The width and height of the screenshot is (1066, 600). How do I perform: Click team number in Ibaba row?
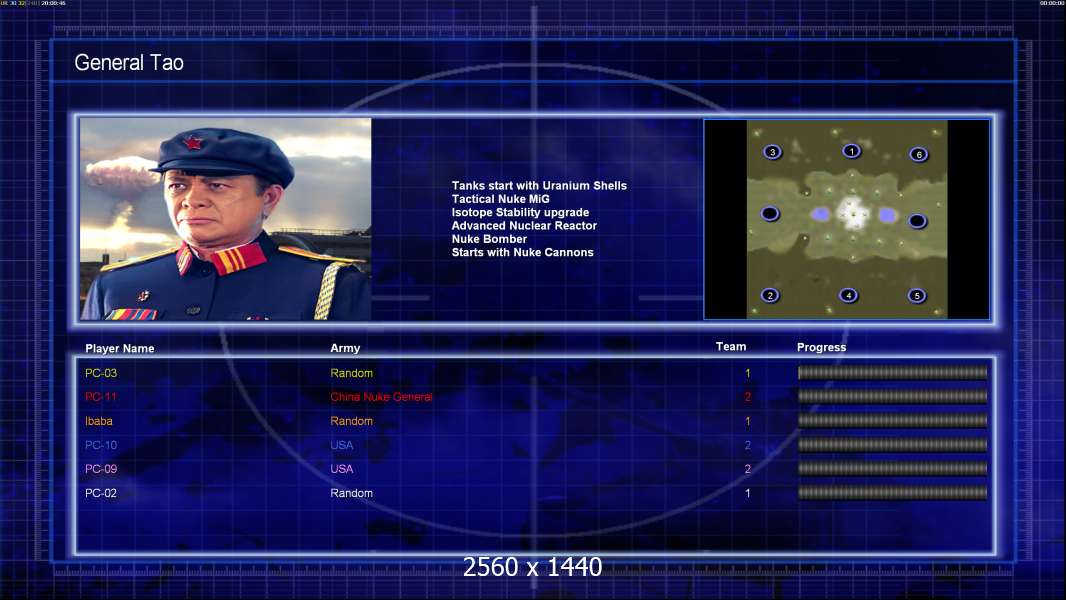pos(748,421)
